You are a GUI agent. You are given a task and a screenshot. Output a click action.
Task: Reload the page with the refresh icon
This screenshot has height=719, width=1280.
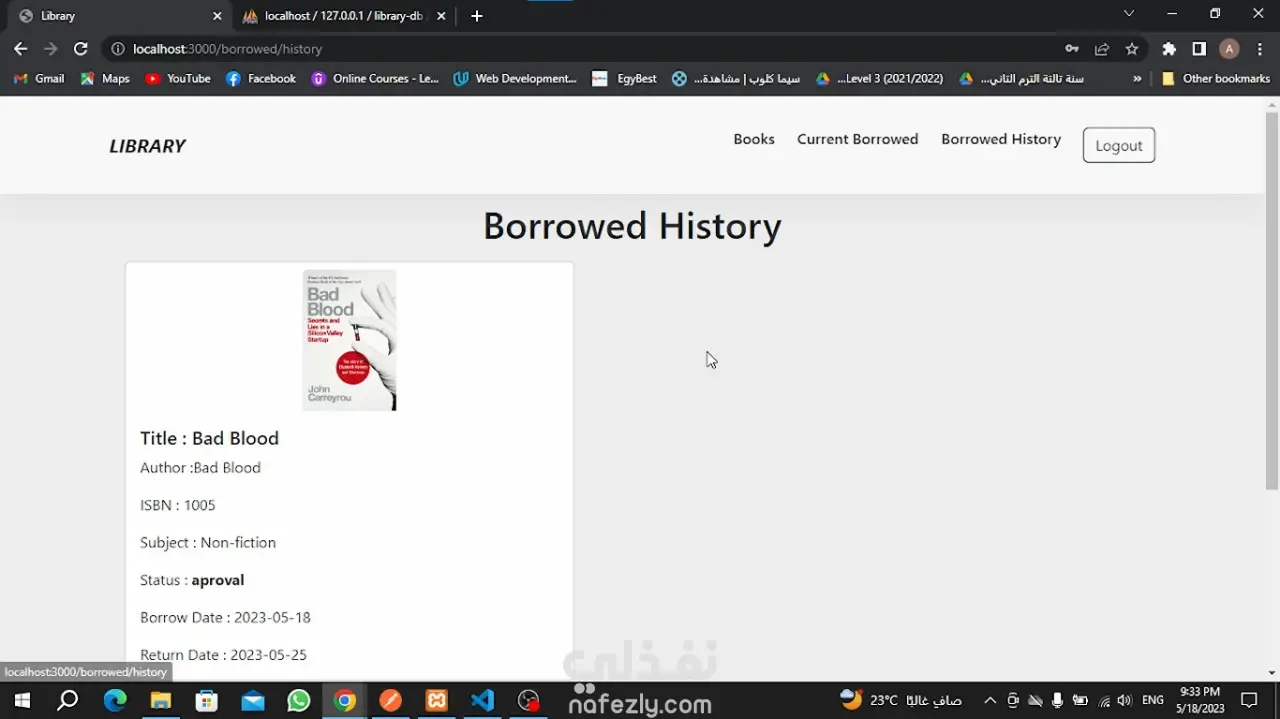tap(80, 48)
